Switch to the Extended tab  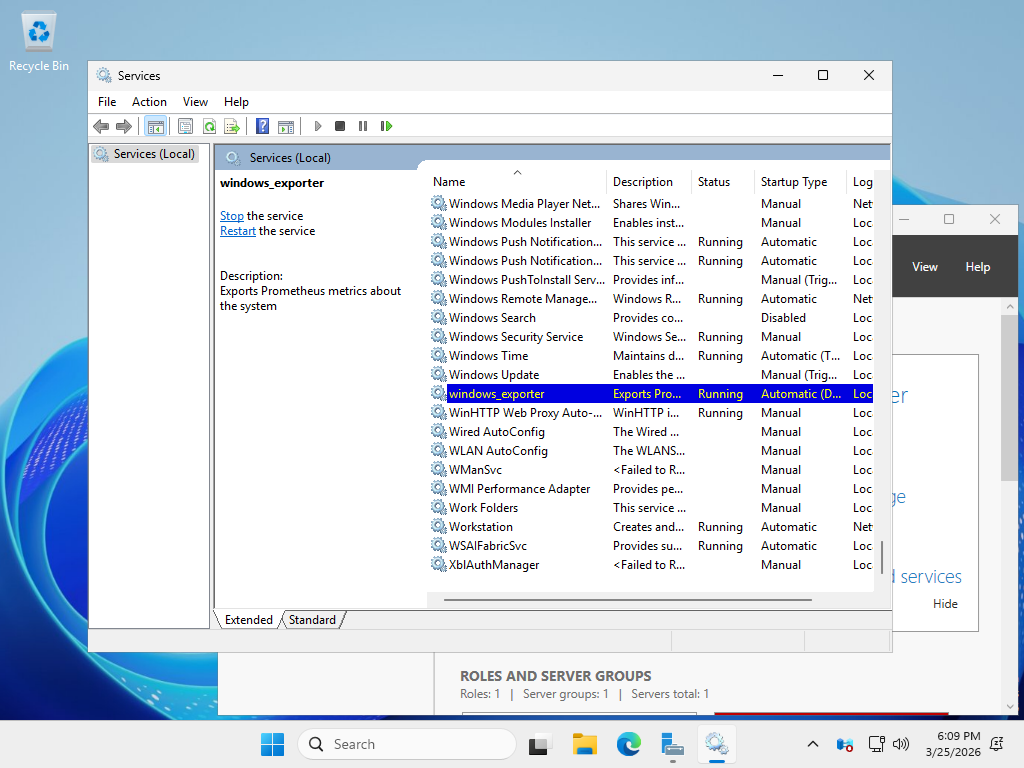[249, 620]
